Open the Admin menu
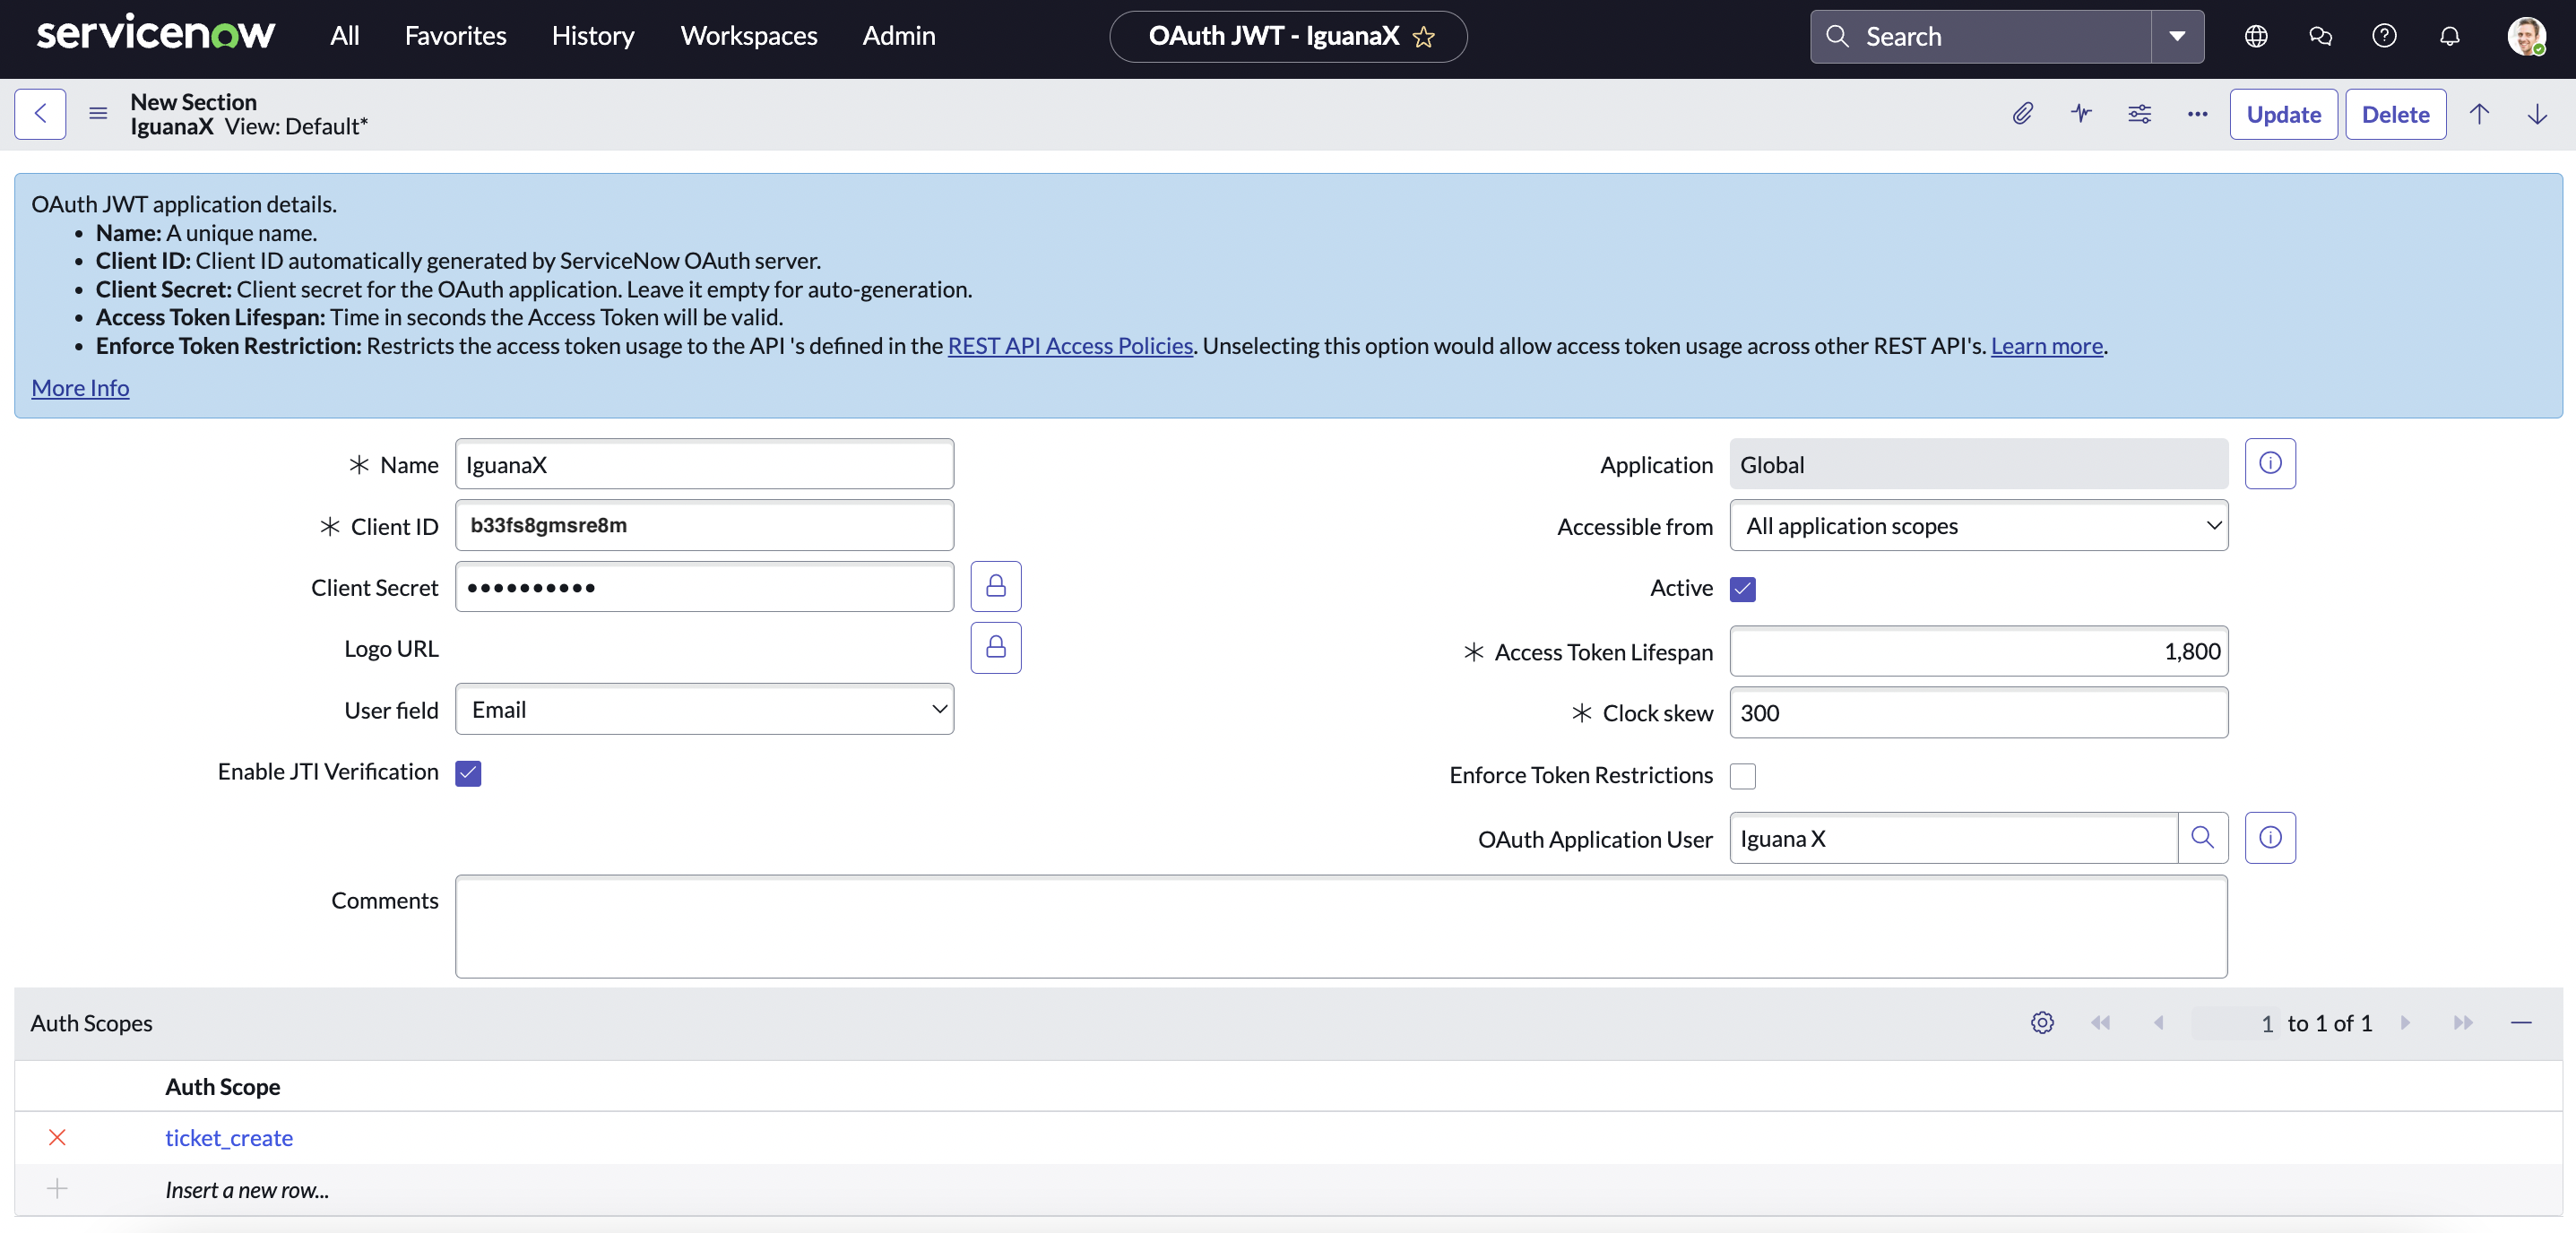This screenshot has width=2576, height=1233. 899,36
